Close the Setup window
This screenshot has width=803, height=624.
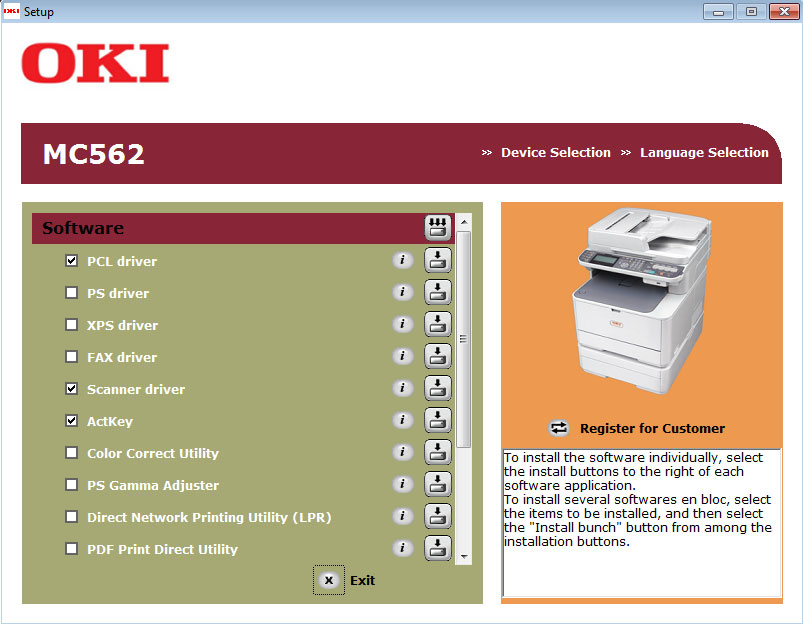pos(784,11)
